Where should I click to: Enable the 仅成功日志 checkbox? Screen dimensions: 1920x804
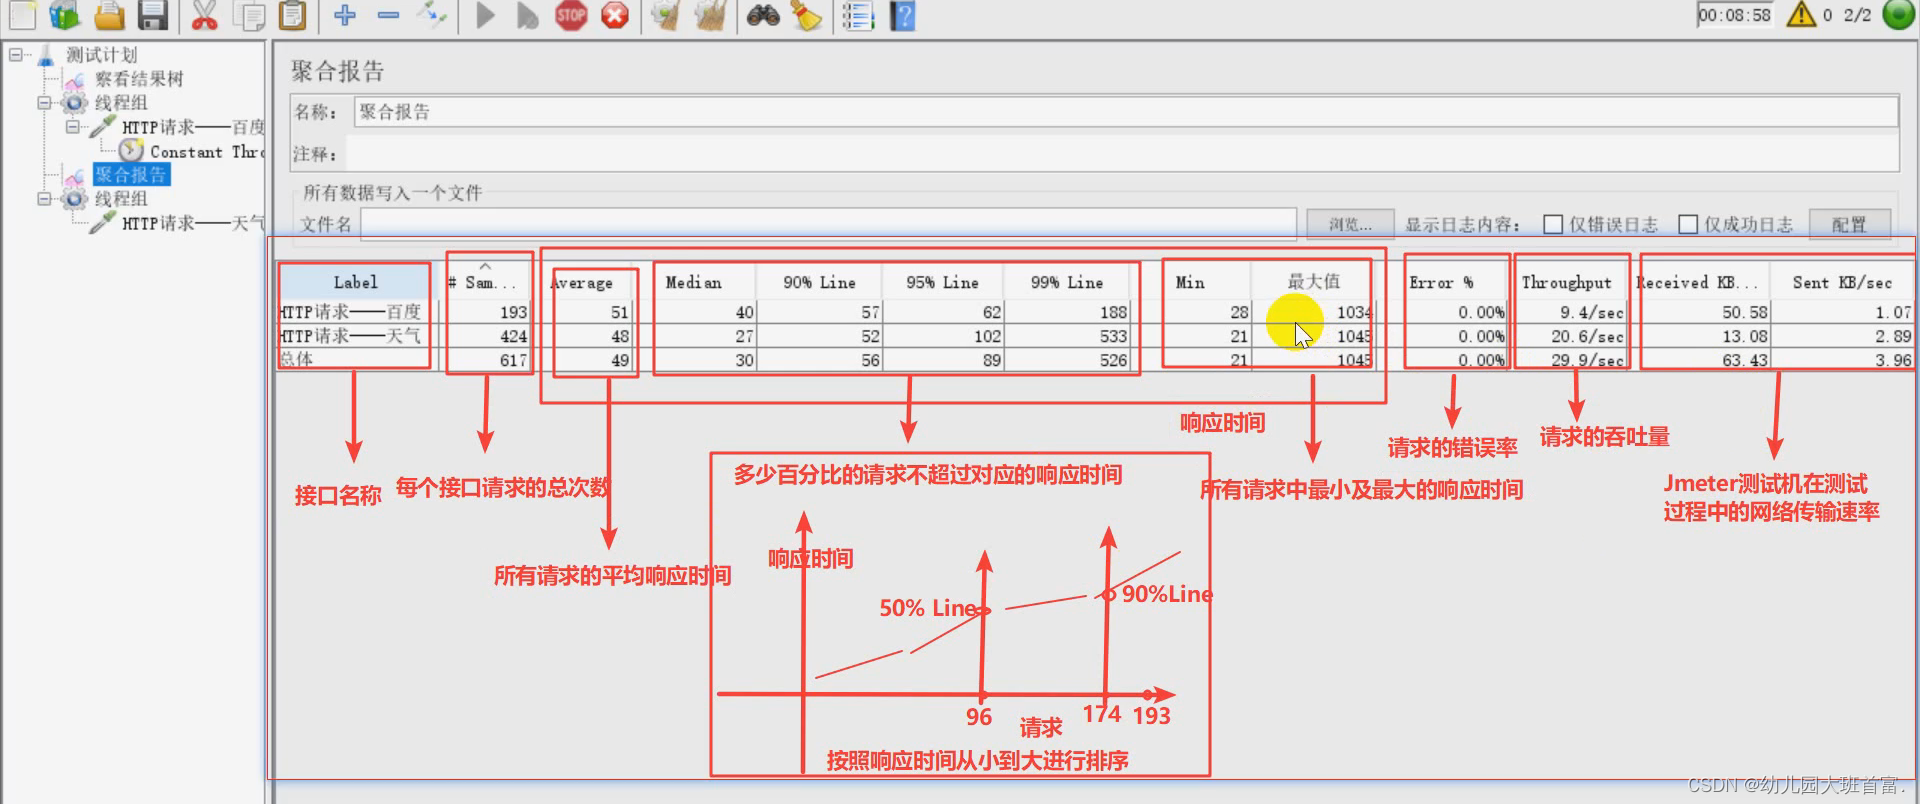1688,224
